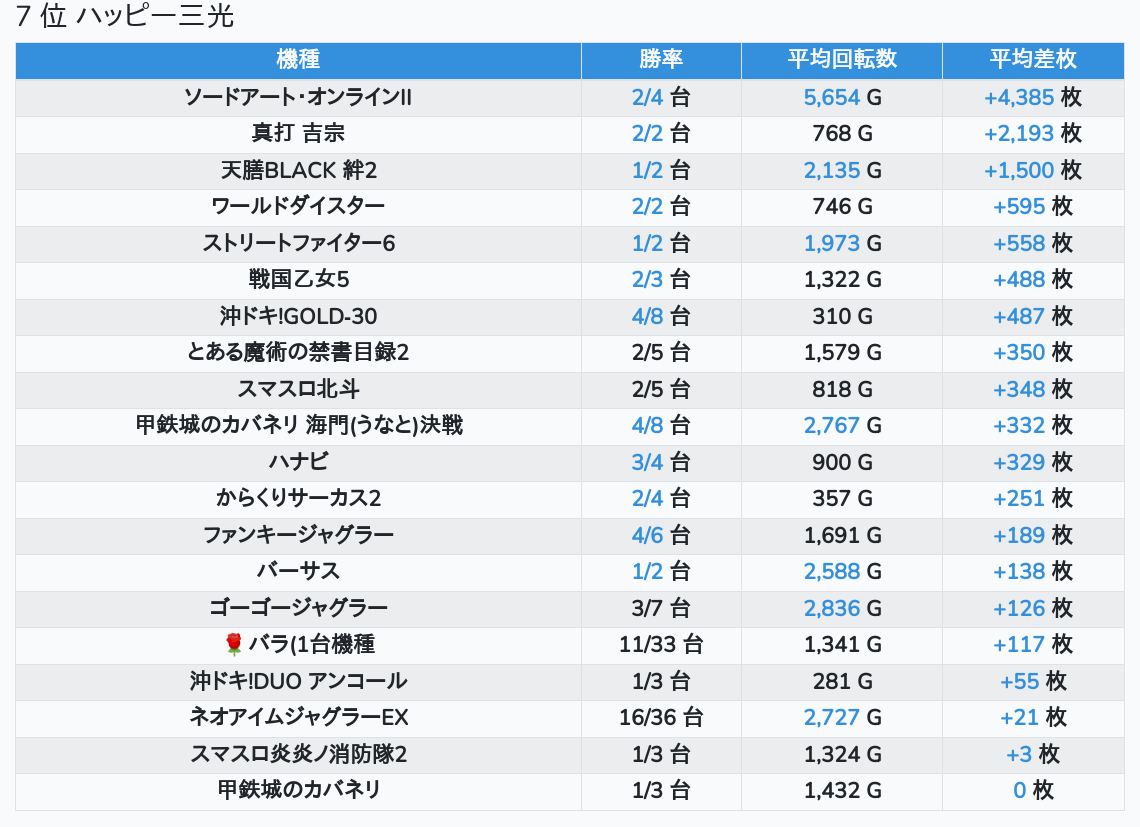Click the +4,385 枚 difference value
Screen dimensions: 1140x827
pyautogui.click(x=1033, y=97)
